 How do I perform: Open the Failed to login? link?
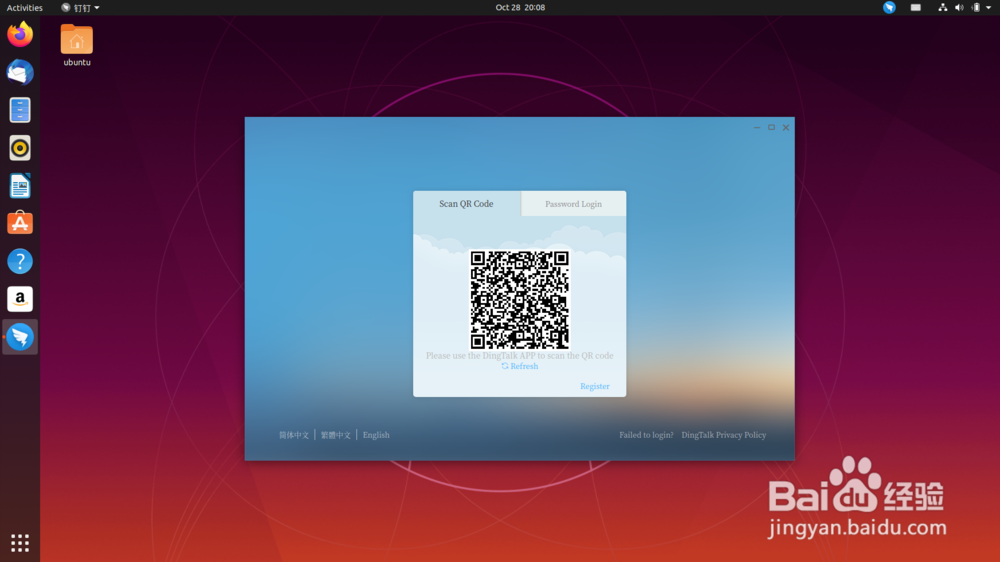click(x=646, y=435)
